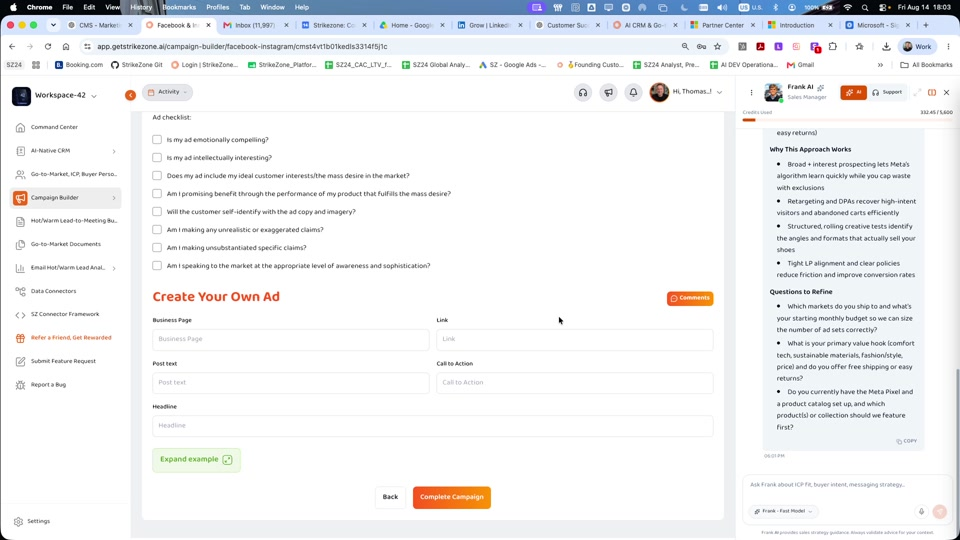Viewport: 960px width, 540px height.
Task: Click the Back button
Action: (x=390, y=497)
